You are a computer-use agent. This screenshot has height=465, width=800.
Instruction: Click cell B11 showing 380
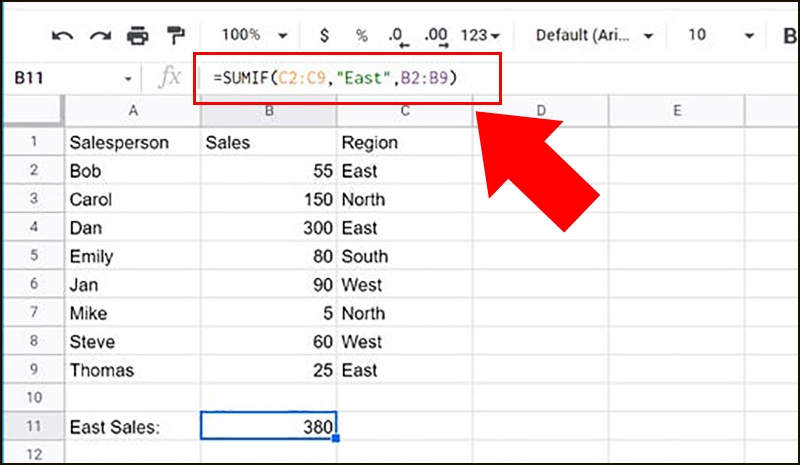(269, 427)
